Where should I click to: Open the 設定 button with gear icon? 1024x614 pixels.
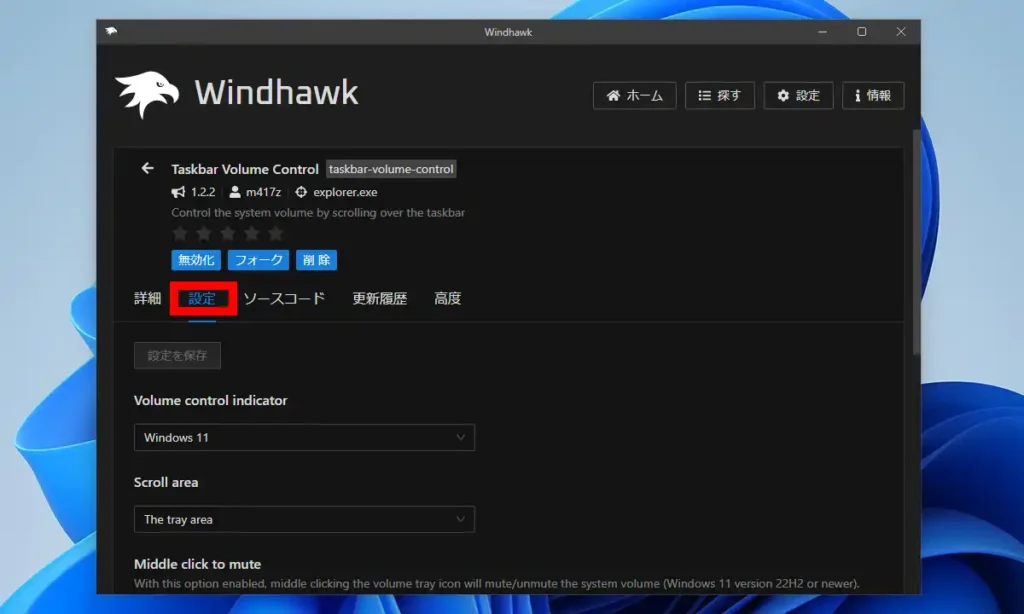click(798, 95)
